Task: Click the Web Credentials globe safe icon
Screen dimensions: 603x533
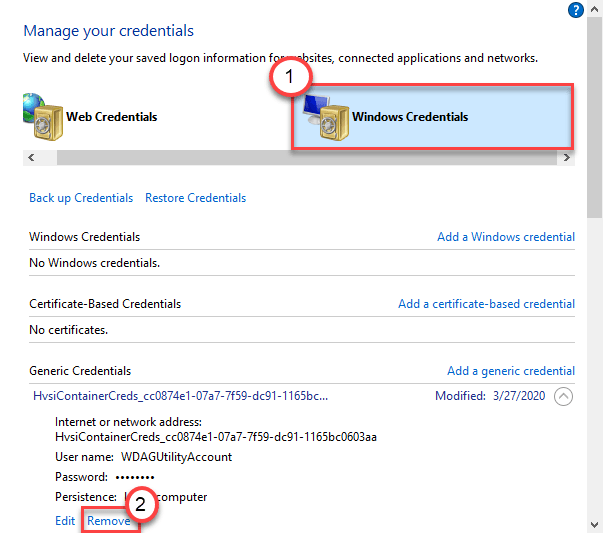Action: (x=43, y=117)
